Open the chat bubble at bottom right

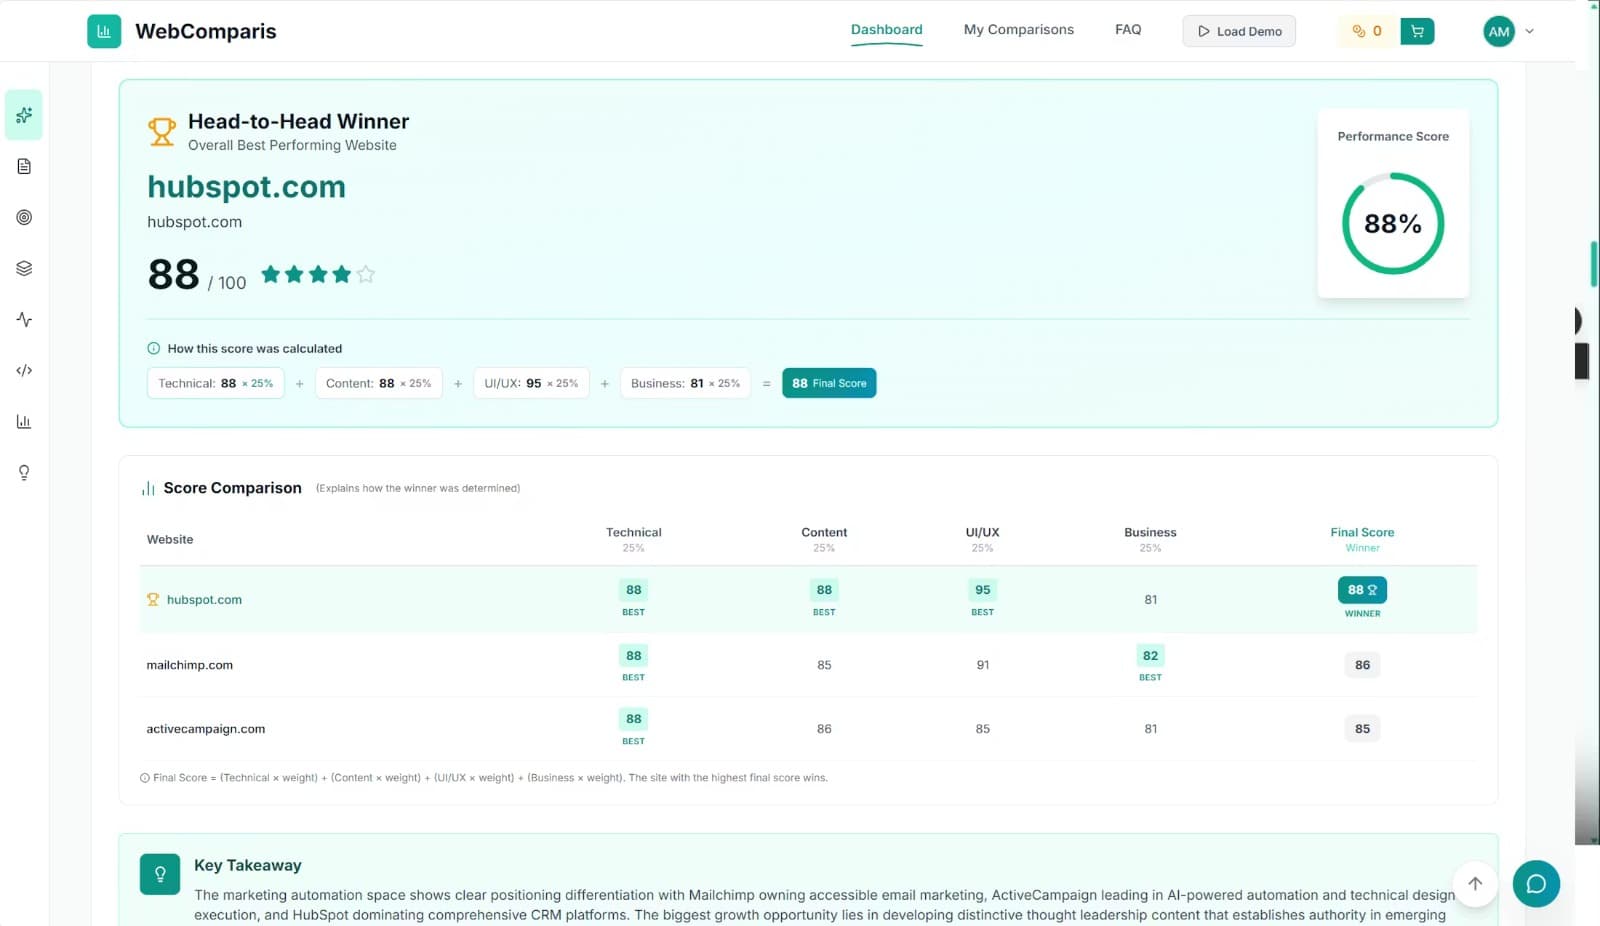pyautogui.click(x=1536, y=884)
